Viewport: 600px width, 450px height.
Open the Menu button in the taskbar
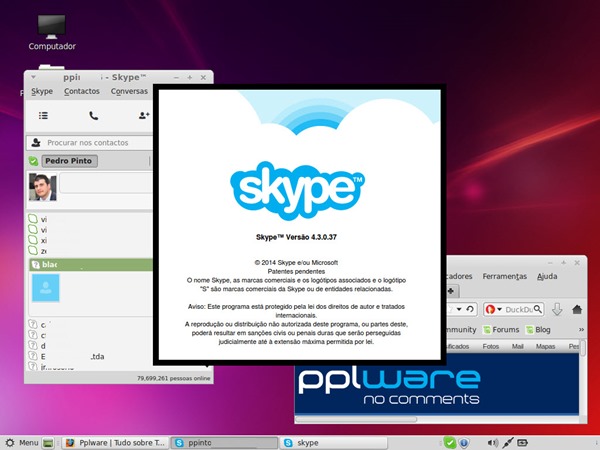[x=22, y=443]
